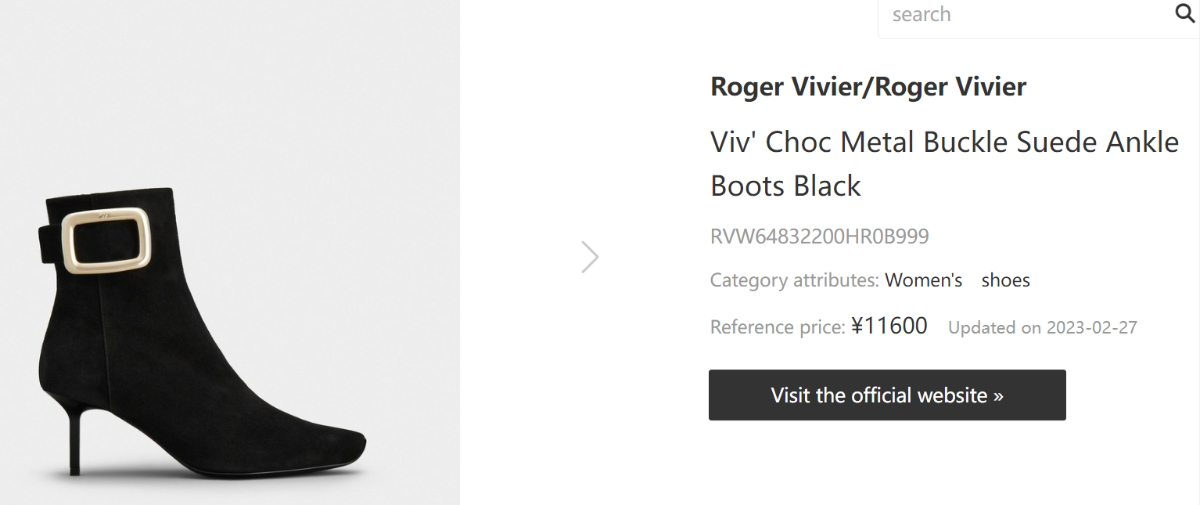The height and width of the screenshot is (505, 1200).
Task: Focus the search input field
Action: [x=1020, y=15]
